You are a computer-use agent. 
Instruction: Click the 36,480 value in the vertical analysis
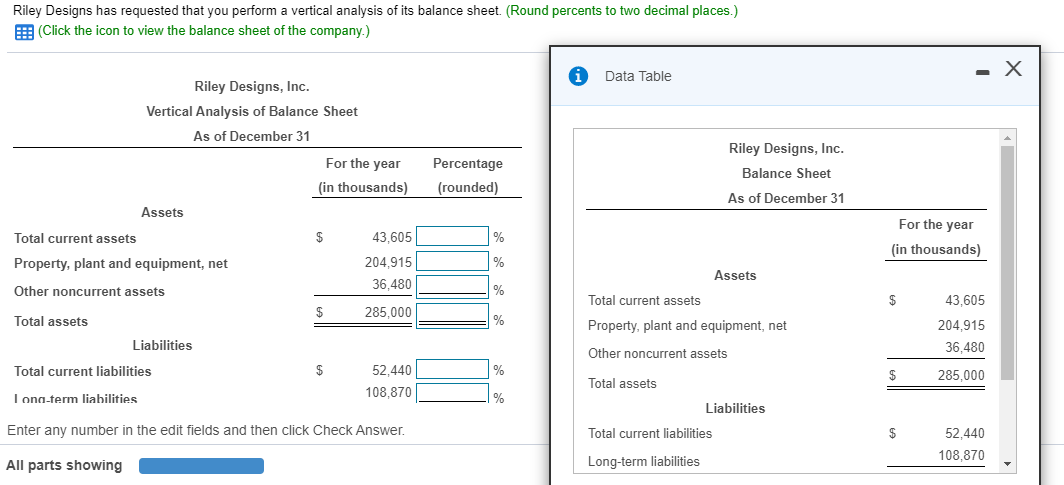tap(392, 285)
